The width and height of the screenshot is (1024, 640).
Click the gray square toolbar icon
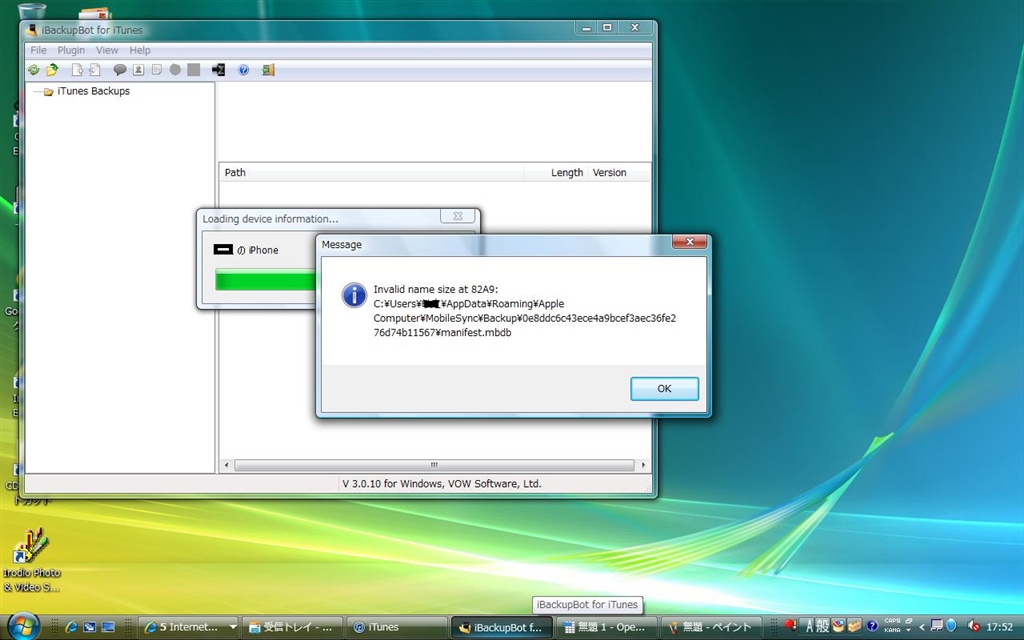tap(193, 70)
